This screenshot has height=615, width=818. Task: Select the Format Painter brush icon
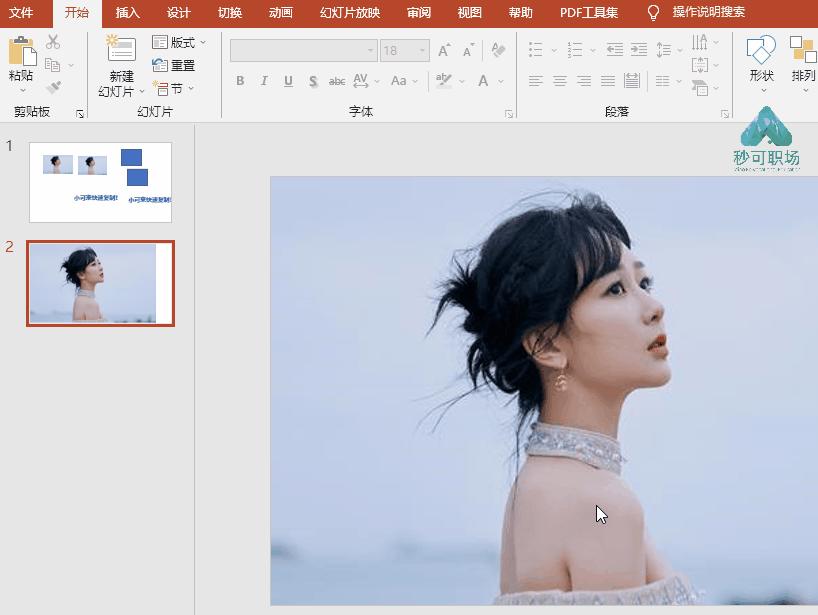53,88
